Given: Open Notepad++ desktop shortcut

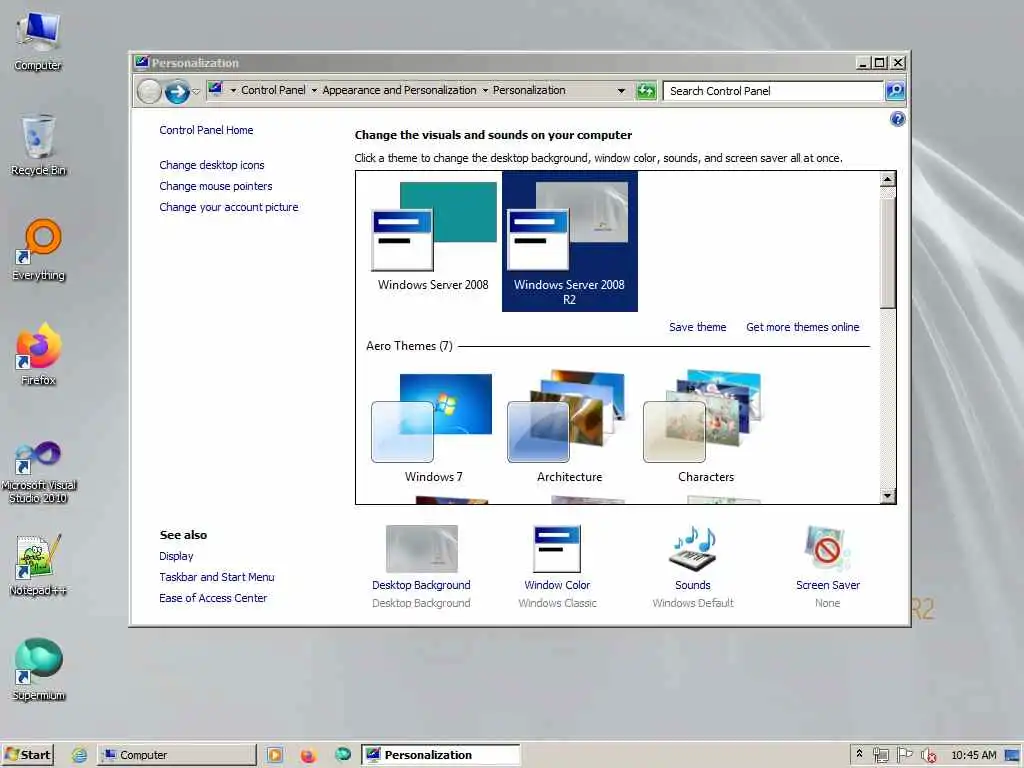Looking at the screenshot, I should pos(38,566).
